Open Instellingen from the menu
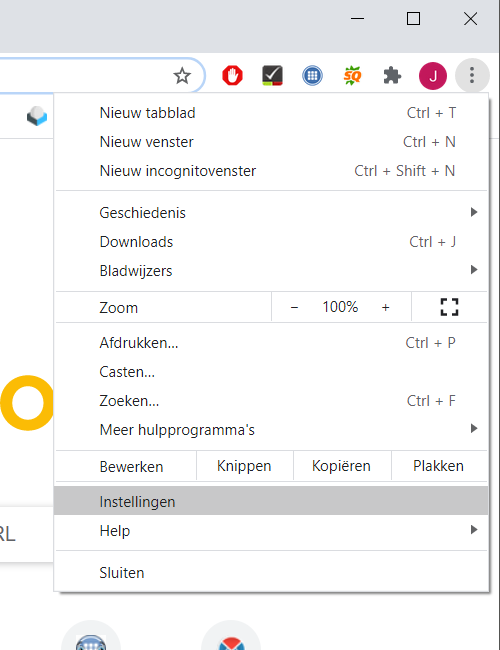The height and width of the screenshot is (650, 500). pyautogui.click(x=272, y=501)
